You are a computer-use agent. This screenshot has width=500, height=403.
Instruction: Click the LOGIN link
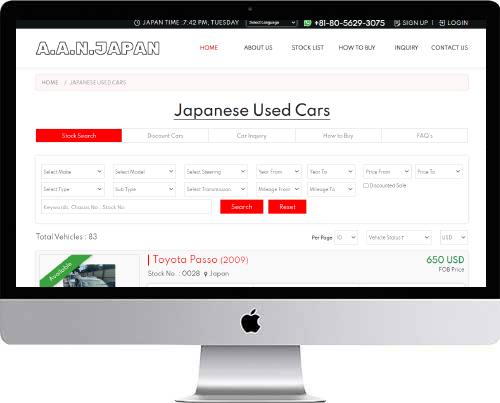(x=458, y=23)
